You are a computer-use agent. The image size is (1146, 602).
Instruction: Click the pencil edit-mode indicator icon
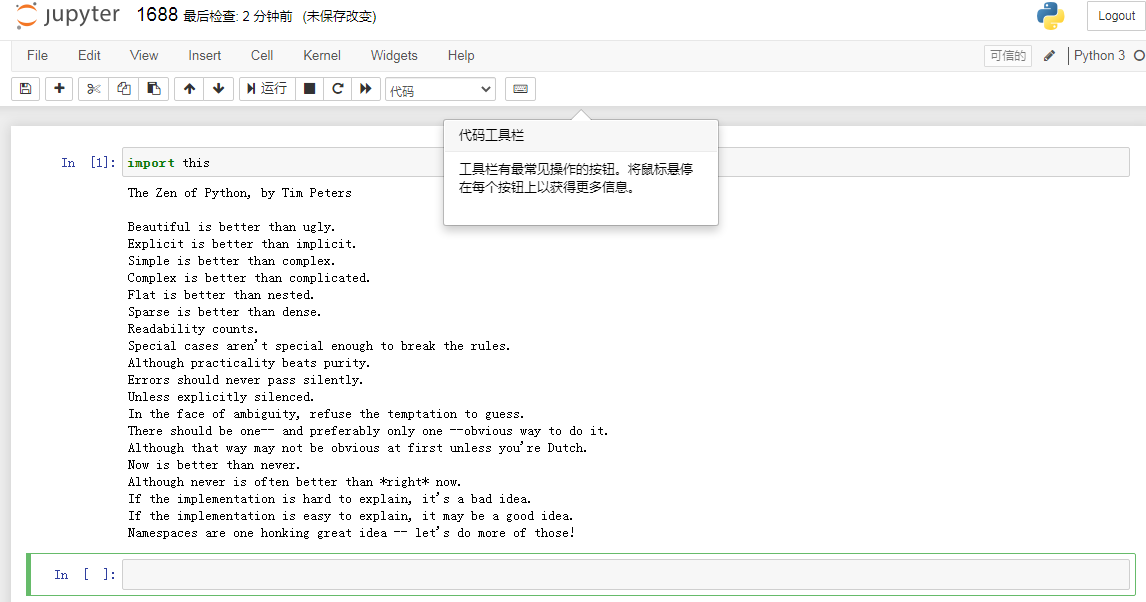(x=1049, y=56)
